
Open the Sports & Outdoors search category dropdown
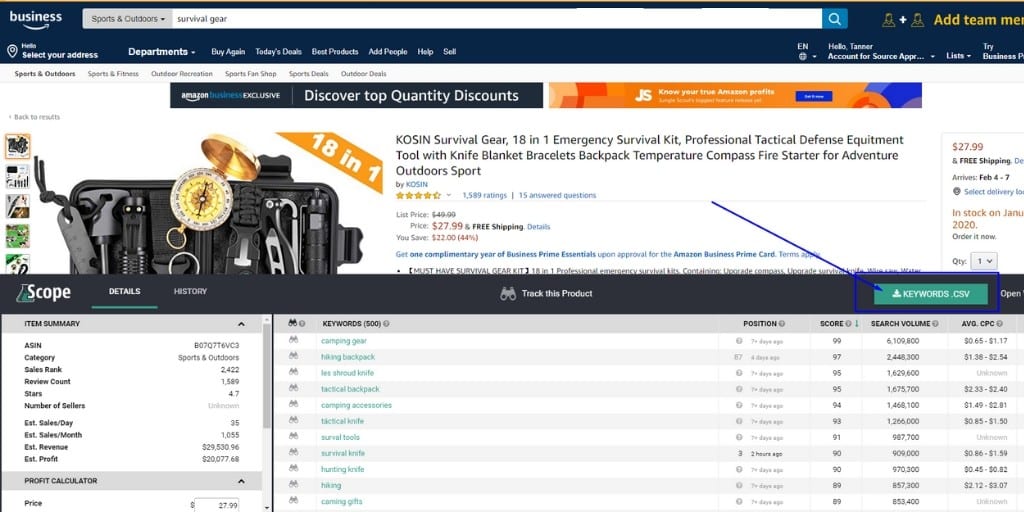[127, 19]
